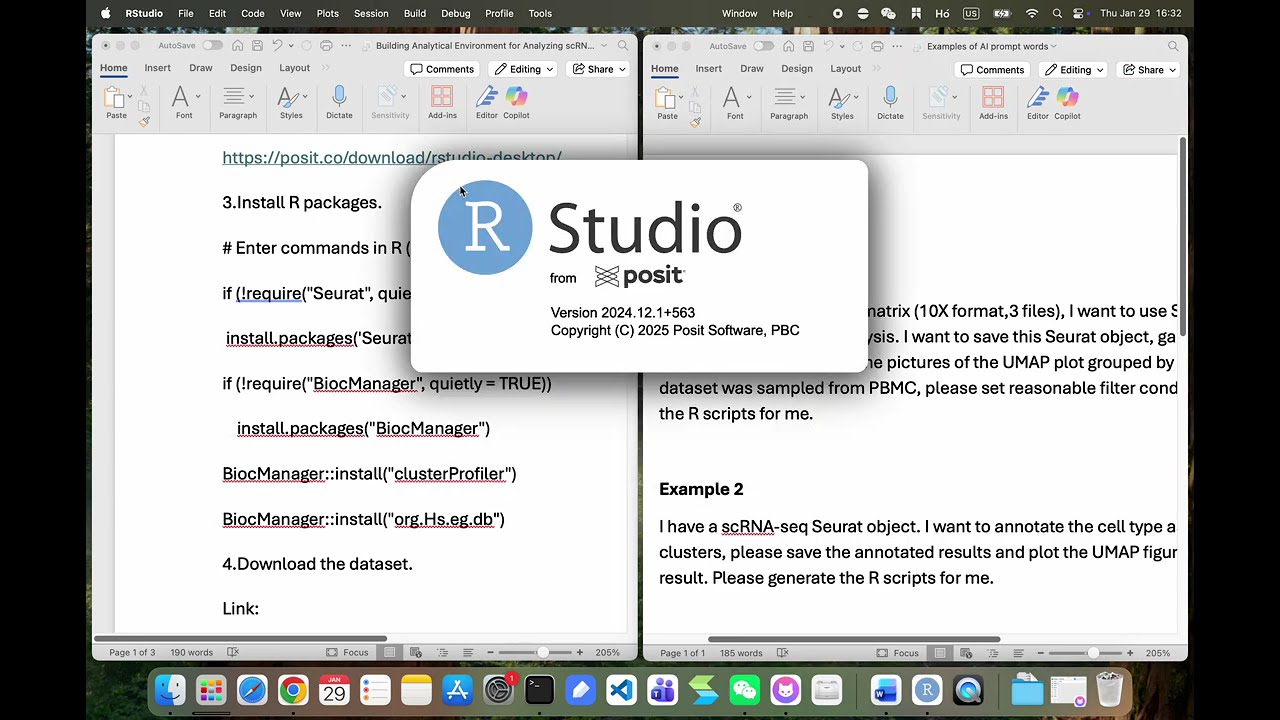Select Print Layout view in left status bar
The width and height of the screenshot is (1280, 720).
click(390, 653)
